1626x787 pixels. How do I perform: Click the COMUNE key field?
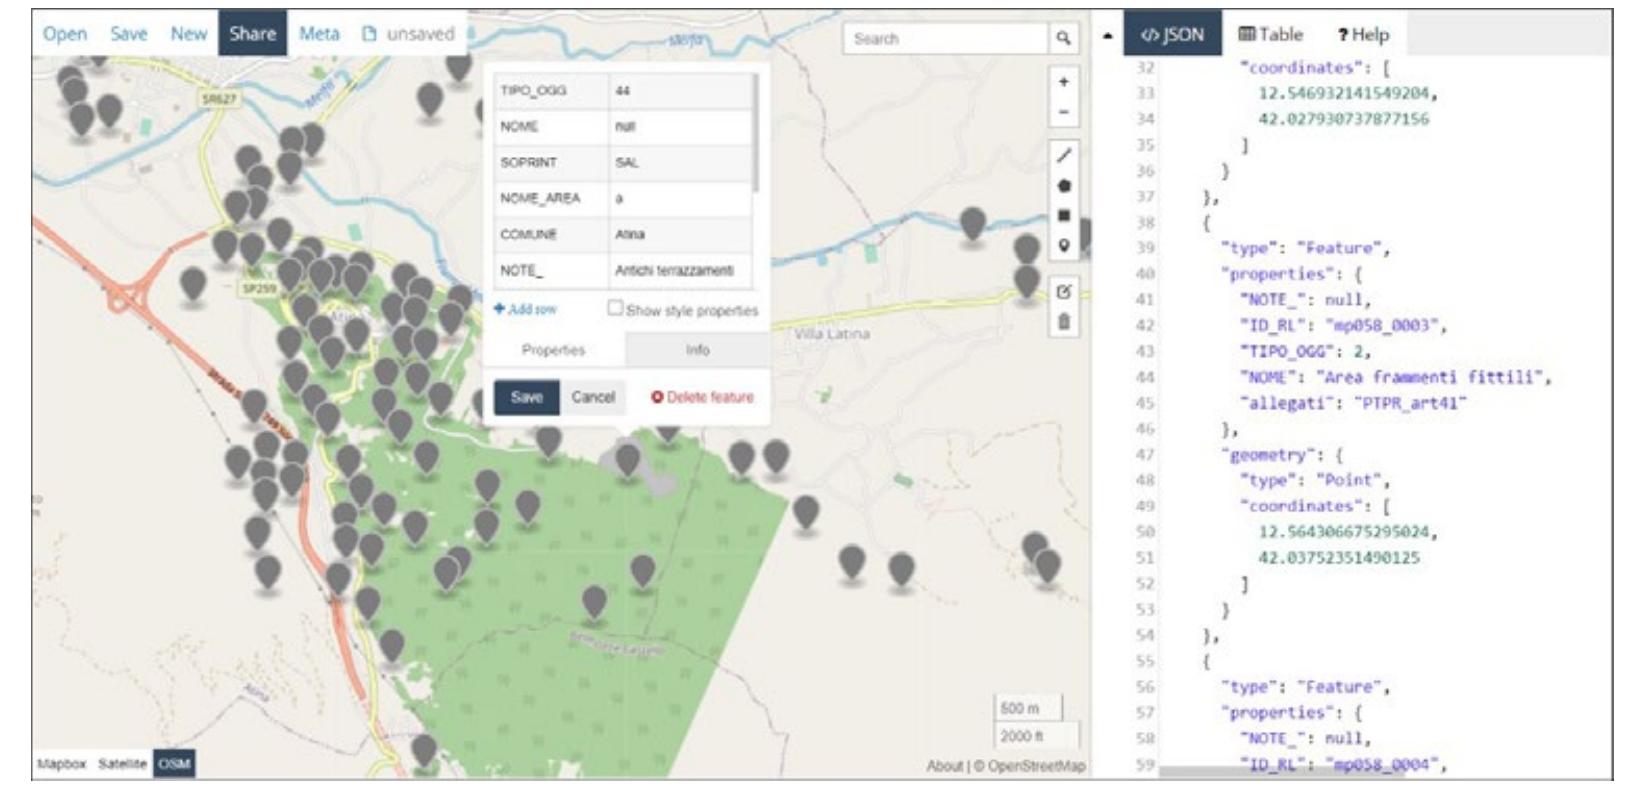551,235
